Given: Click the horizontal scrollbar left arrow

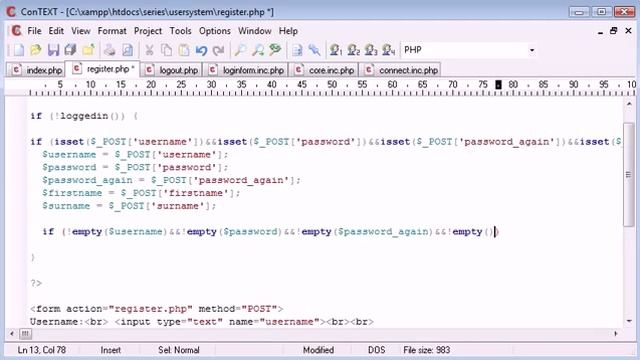Looking at the screenshot, I should pos(12,334).
